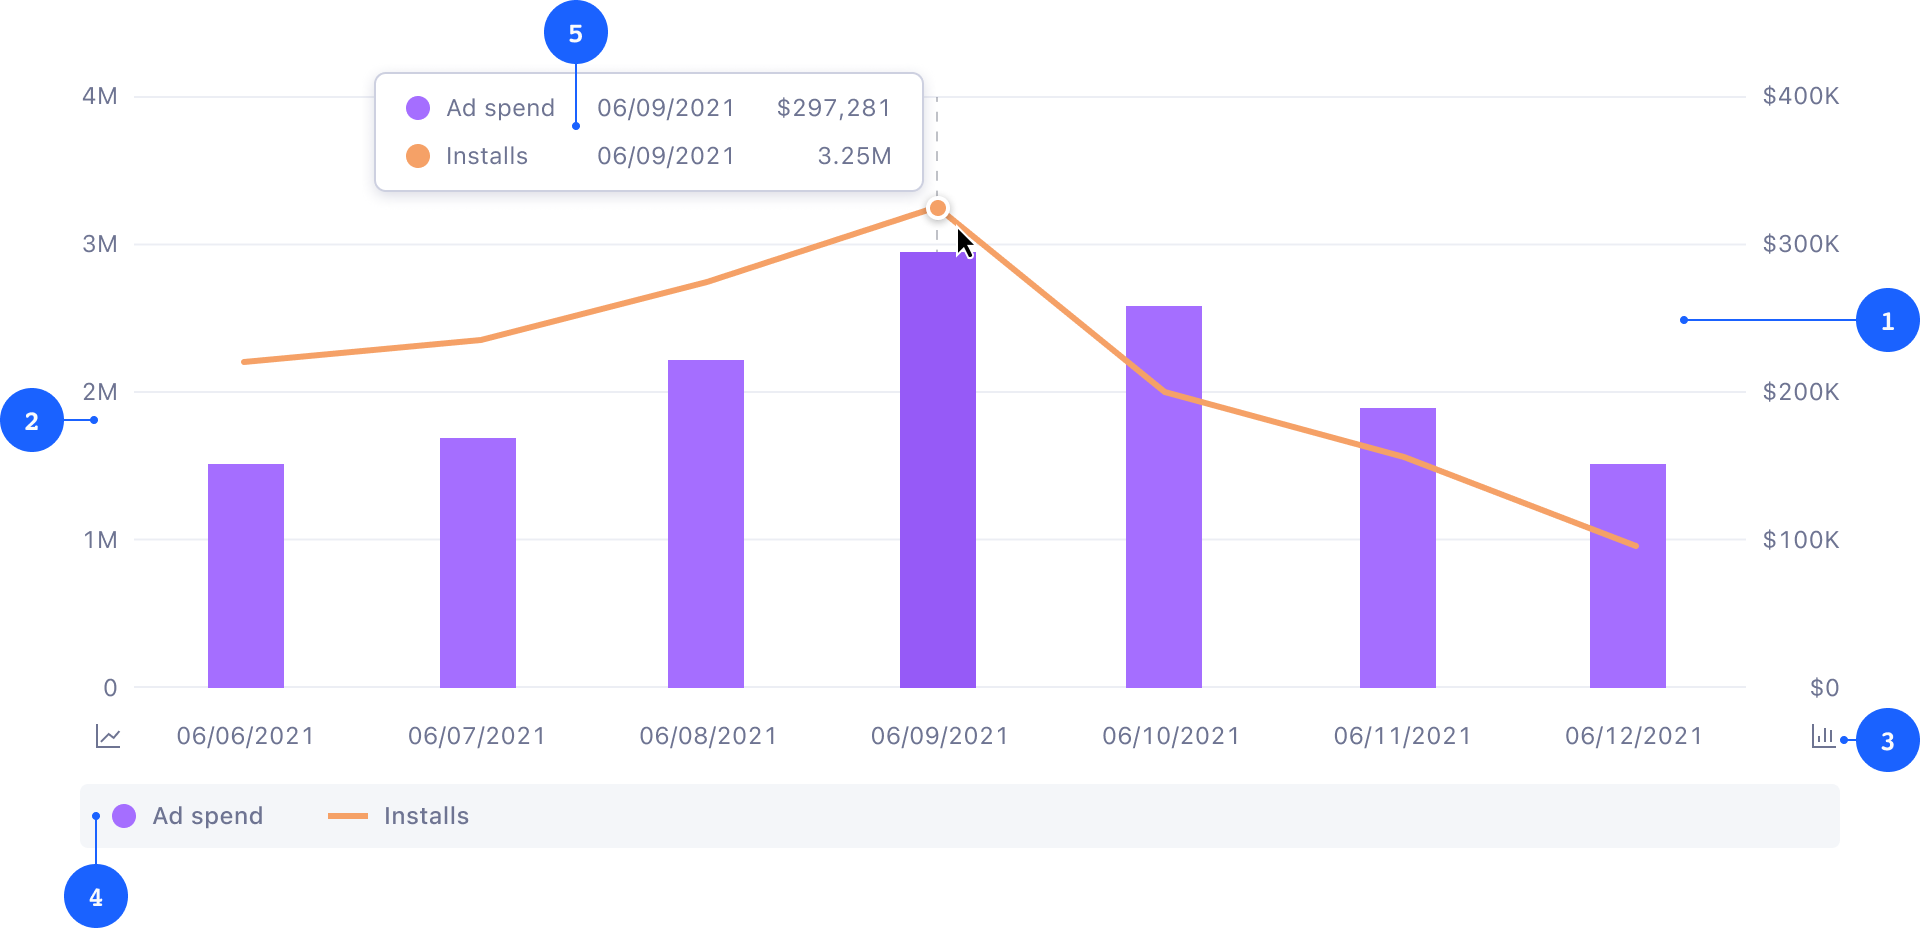Image resolution: width=1920 pixels, height=928 pixels.
Task: Click the 4M left axis label
Action: pos(100,96)
